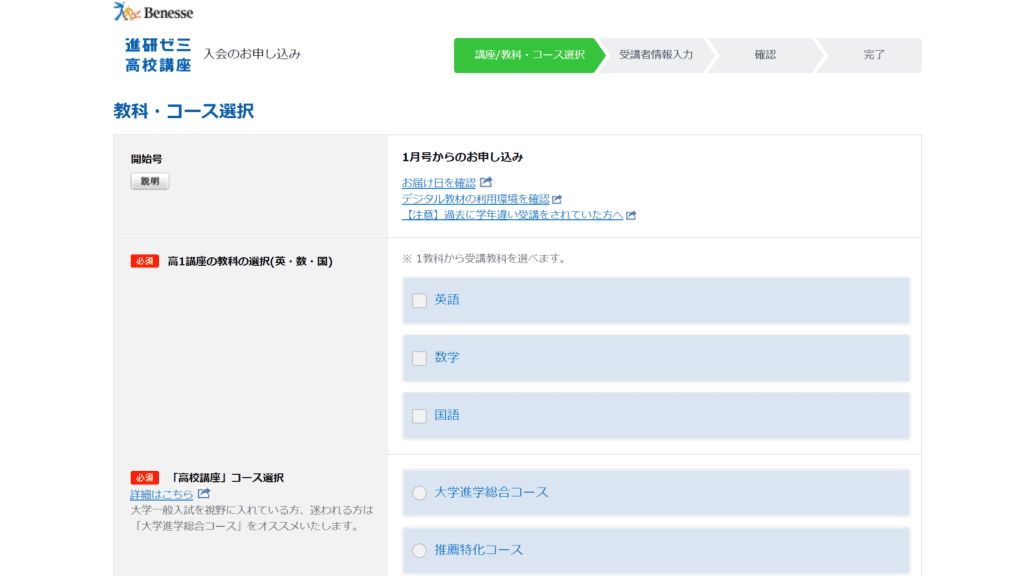Click the external link icon next to 詳細はこちら
The height and width of the screenshot is (576, 1024).
tap(205, 493)
